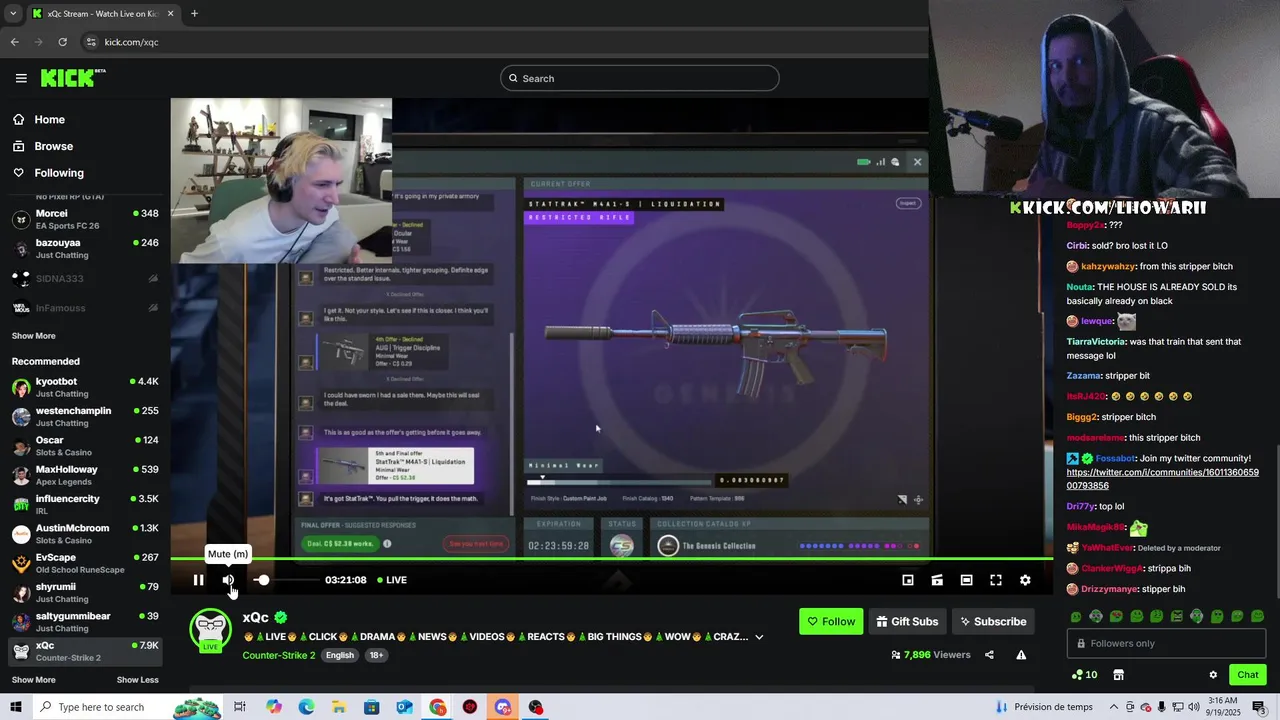Jump to the LIVE indicator
Screen dimensions: 1280x720
pos(392,580)
